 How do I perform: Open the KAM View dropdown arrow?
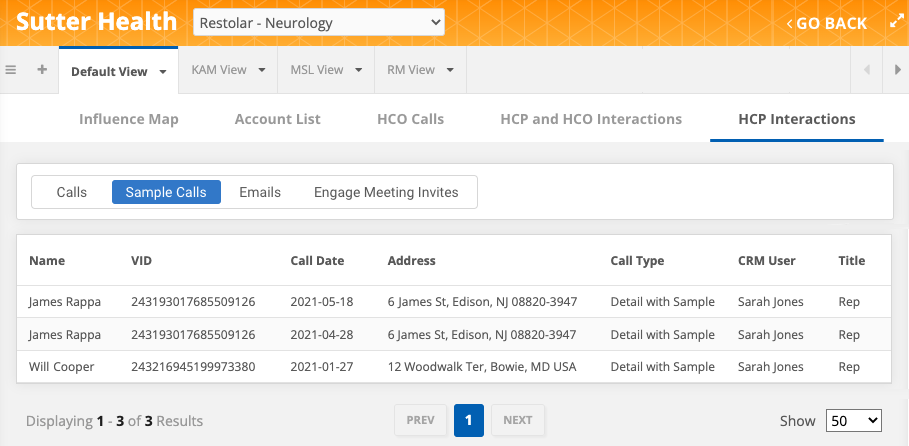pyautogui.click(x=262, y=70)
